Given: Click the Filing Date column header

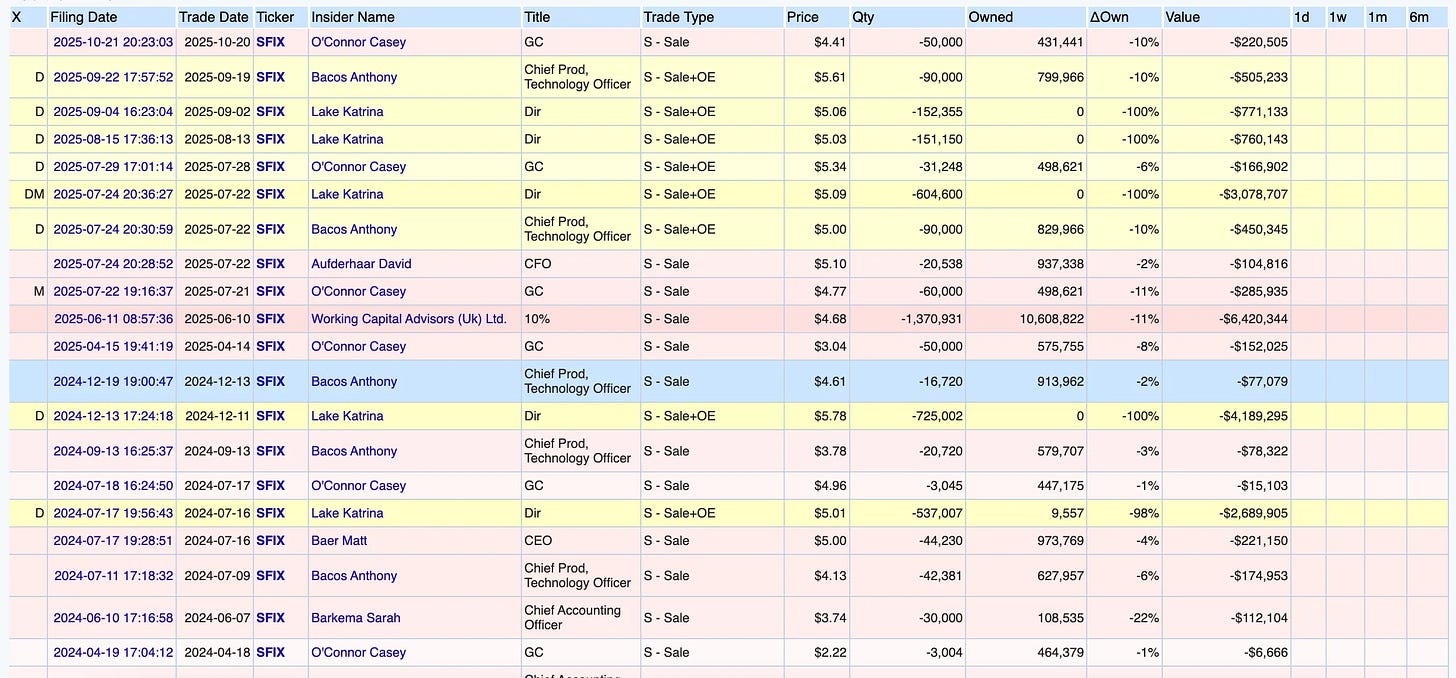Looking at the screenshot, I should click(x=84, y=17).
